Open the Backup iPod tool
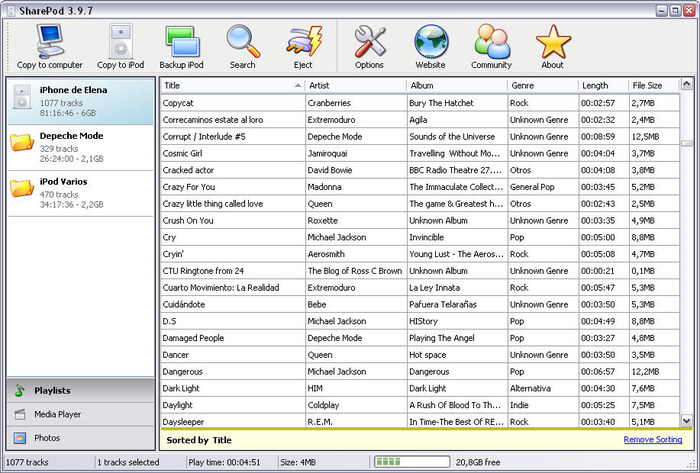Viewport: 700px width, 473px height. [180, 45]
